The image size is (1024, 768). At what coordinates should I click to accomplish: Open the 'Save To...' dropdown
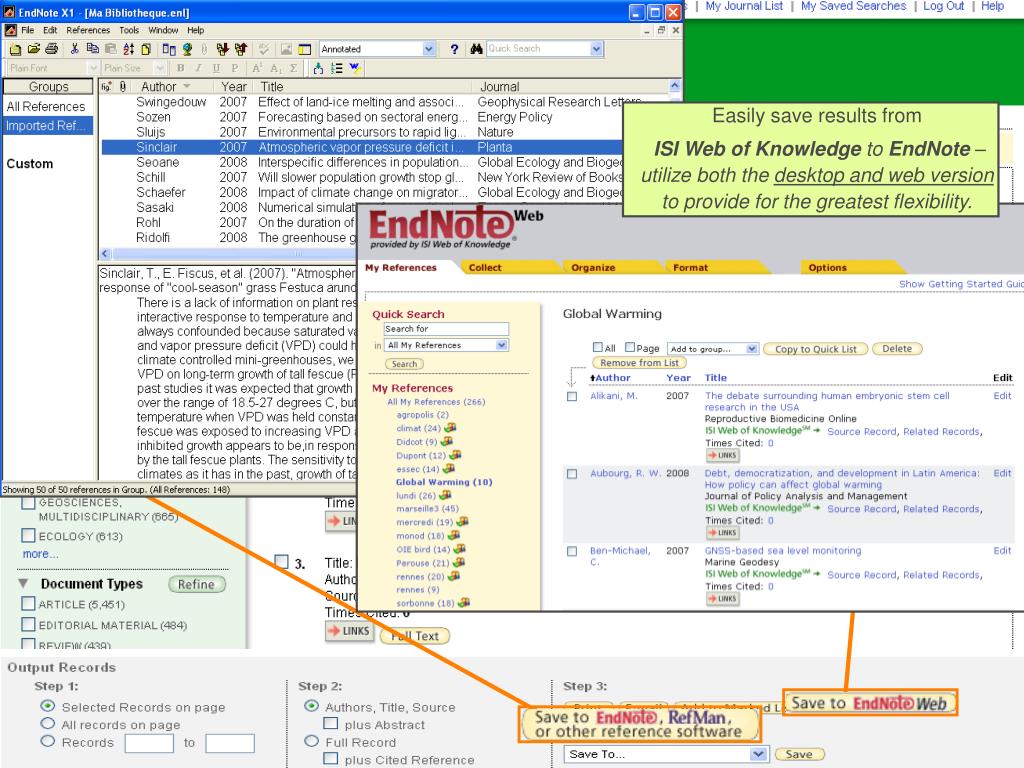(x=666, y=754)
